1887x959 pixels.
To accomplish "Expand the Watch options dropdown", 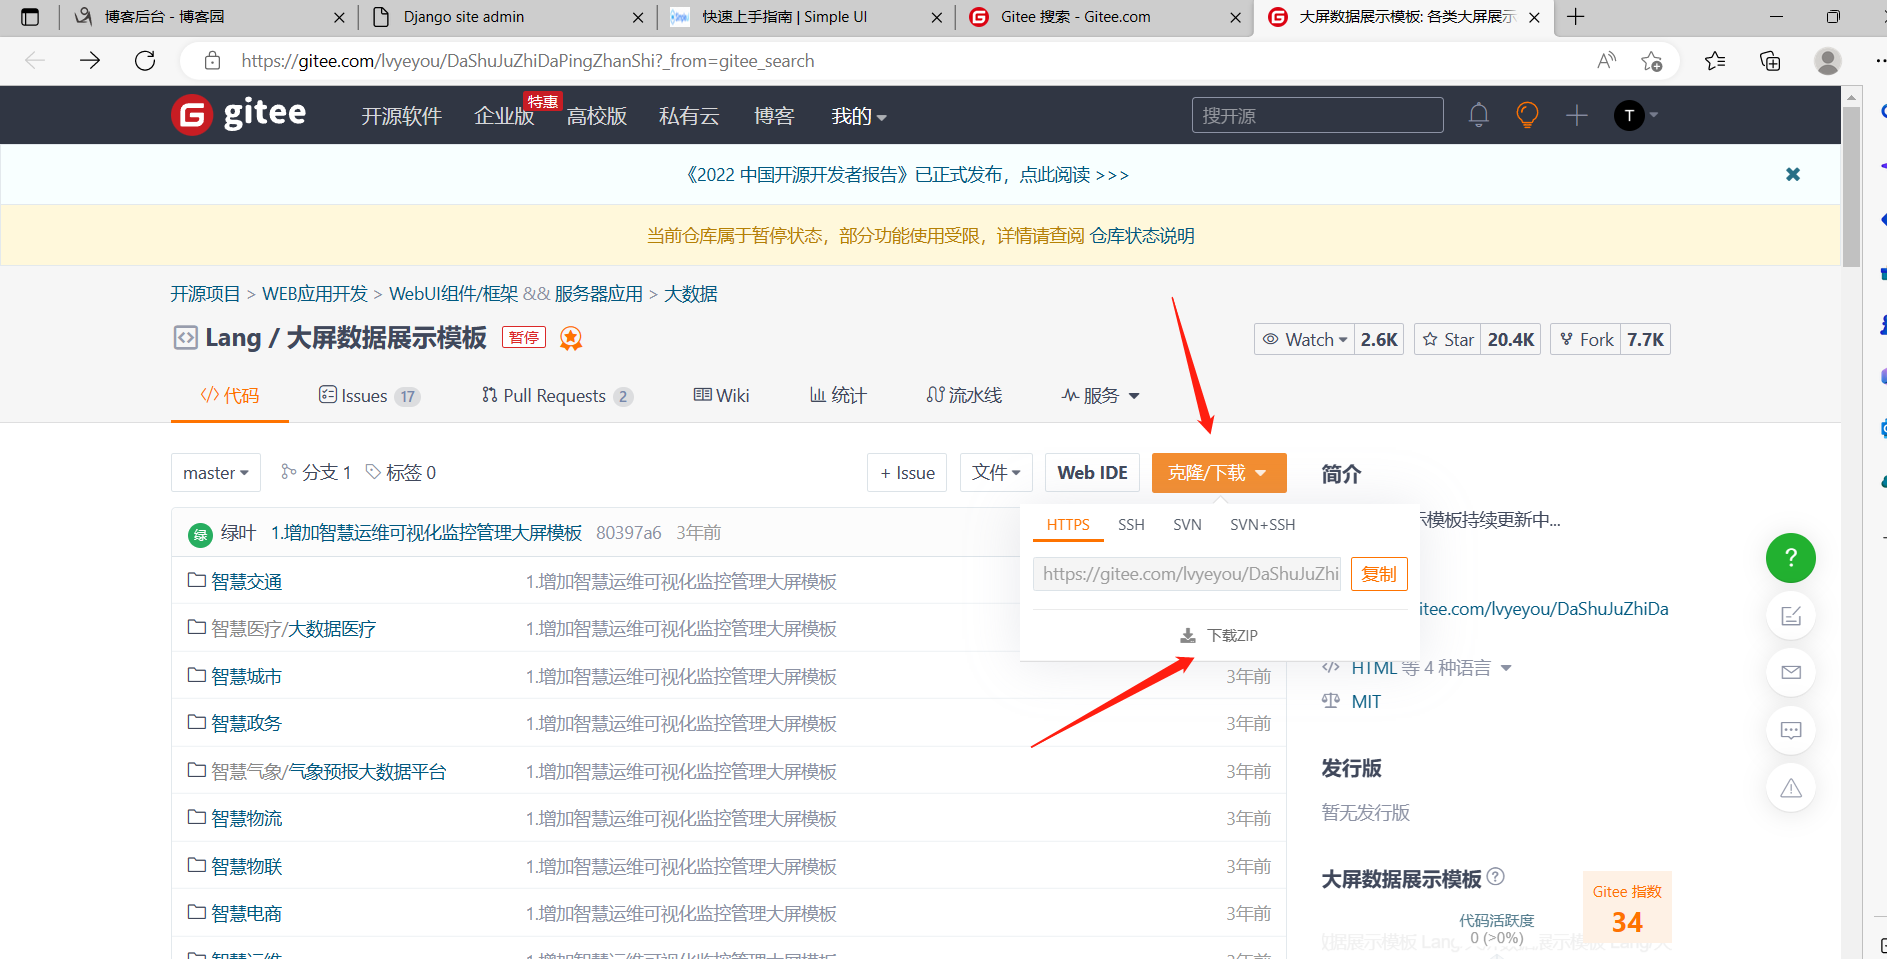I will pos(1305,340).
